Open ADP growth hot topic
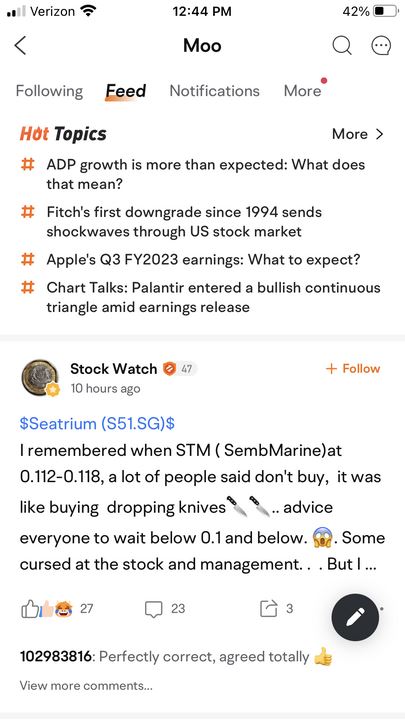The image size is (405, 720). 205,174
